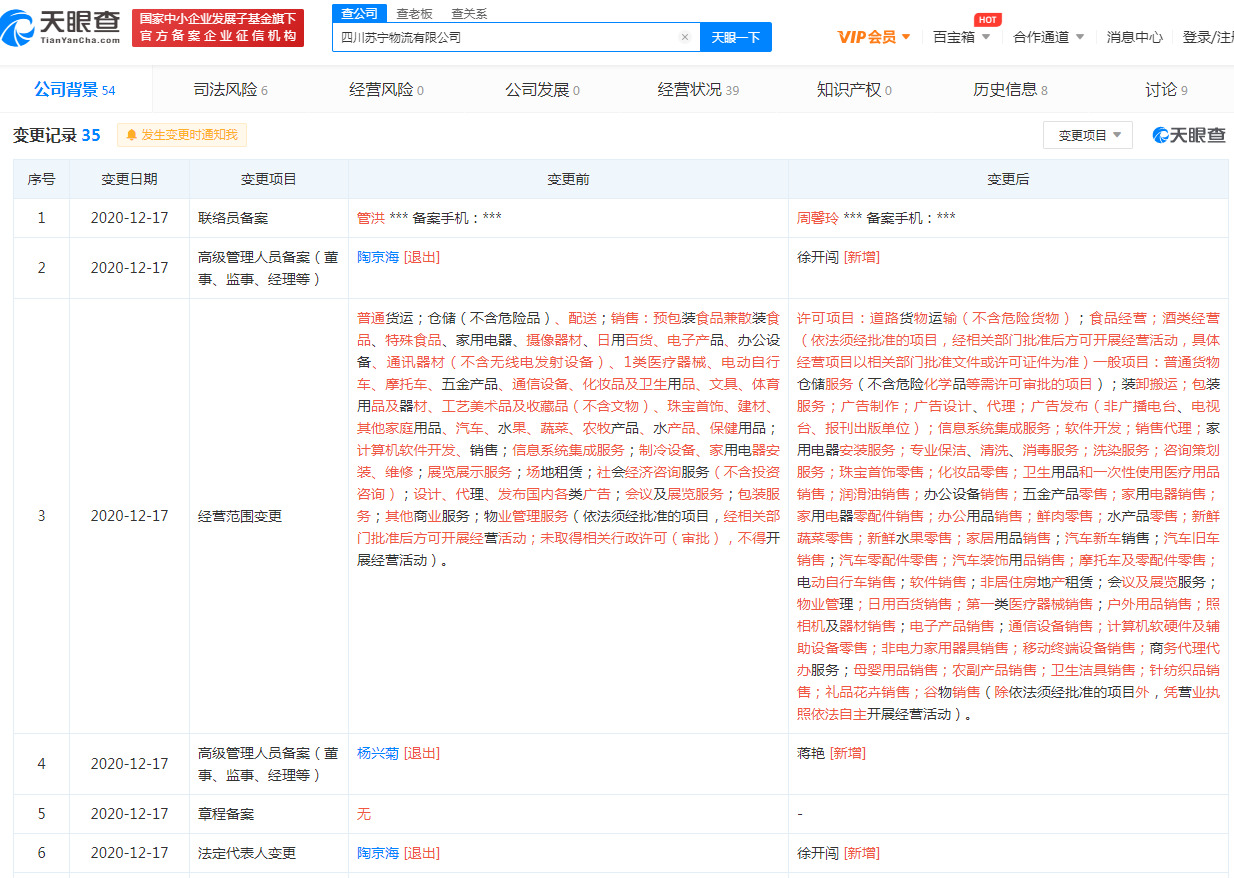The image size is (1234, 878).
Task: Open the 经营风险 tab
Action: [386, 90]
